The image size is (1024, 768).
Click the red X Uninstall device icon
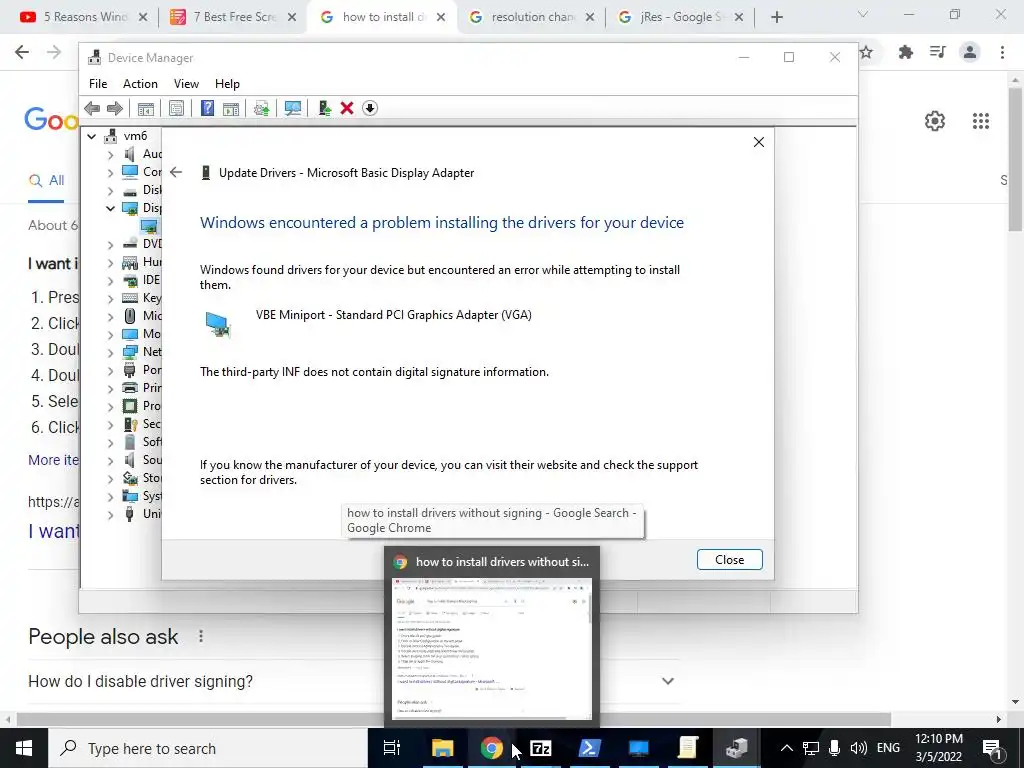click(347, 108)
